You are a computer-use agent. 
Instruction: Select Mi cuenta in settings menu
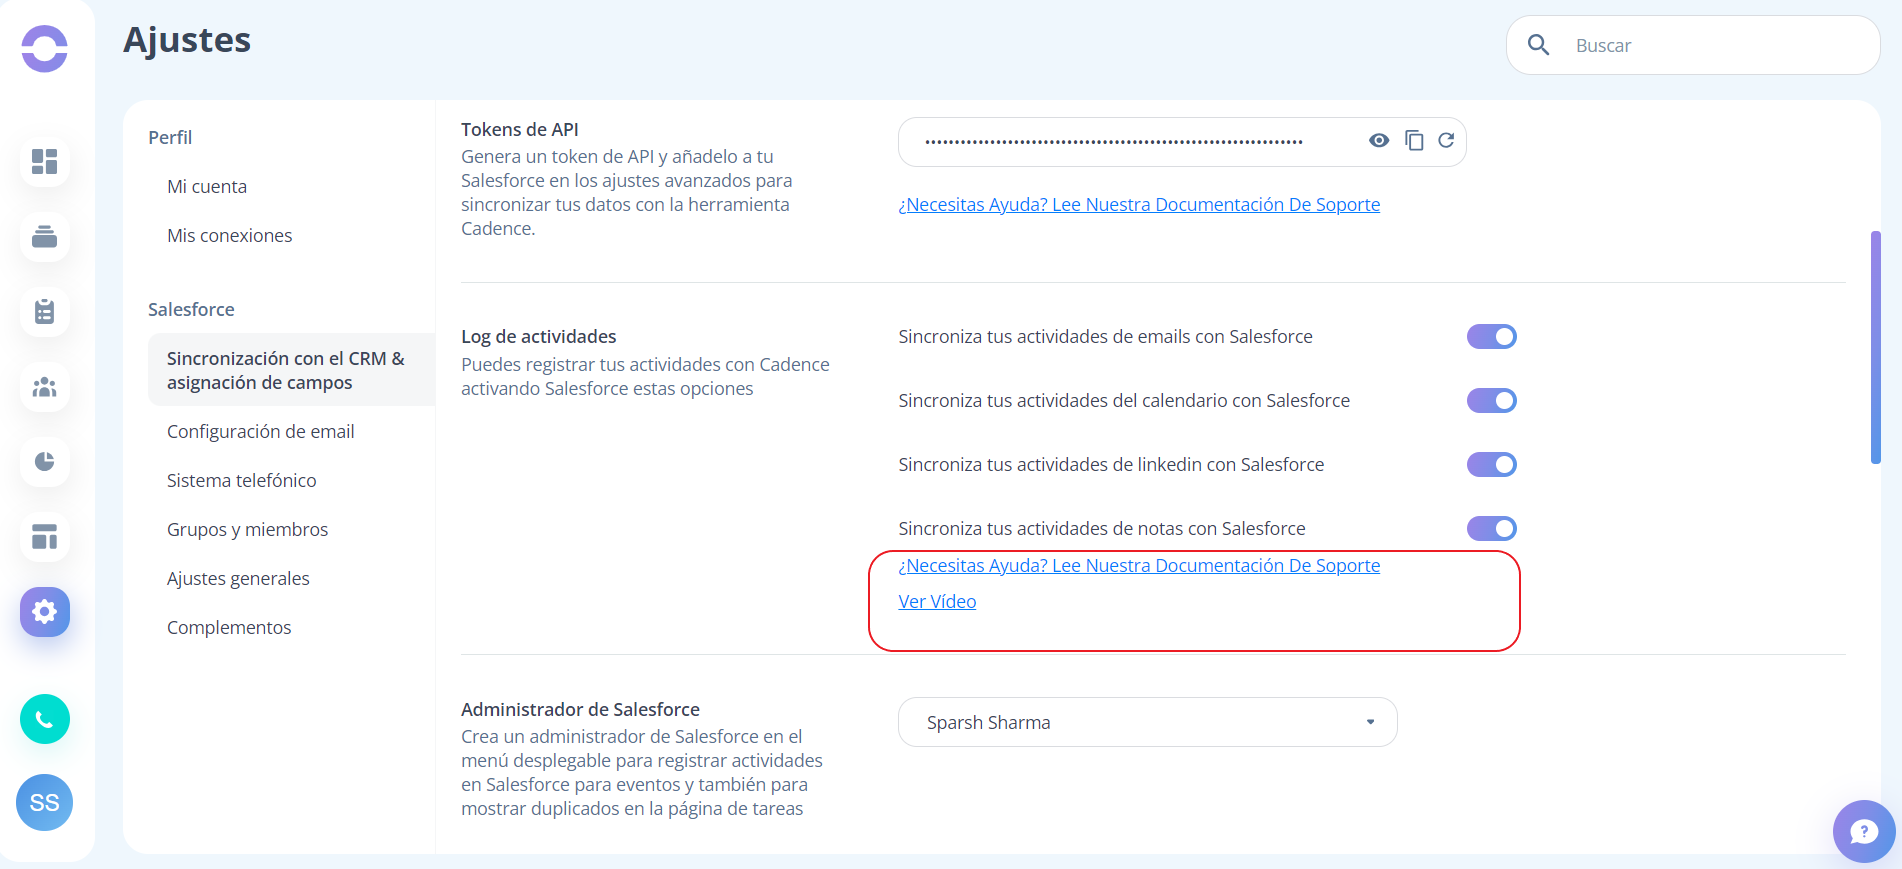207,187
